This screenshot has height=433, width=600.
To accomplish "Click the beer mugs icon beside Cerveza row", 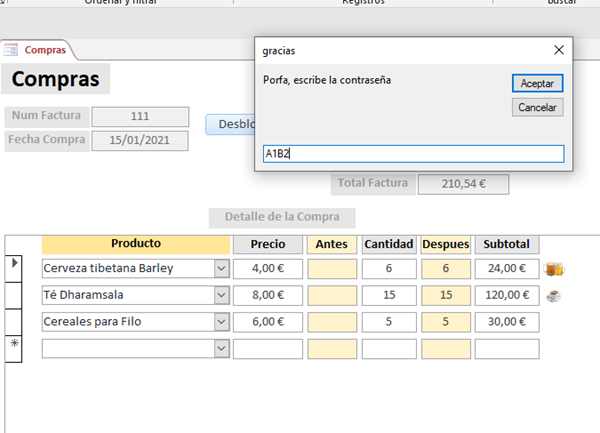I will pos(554,268).
